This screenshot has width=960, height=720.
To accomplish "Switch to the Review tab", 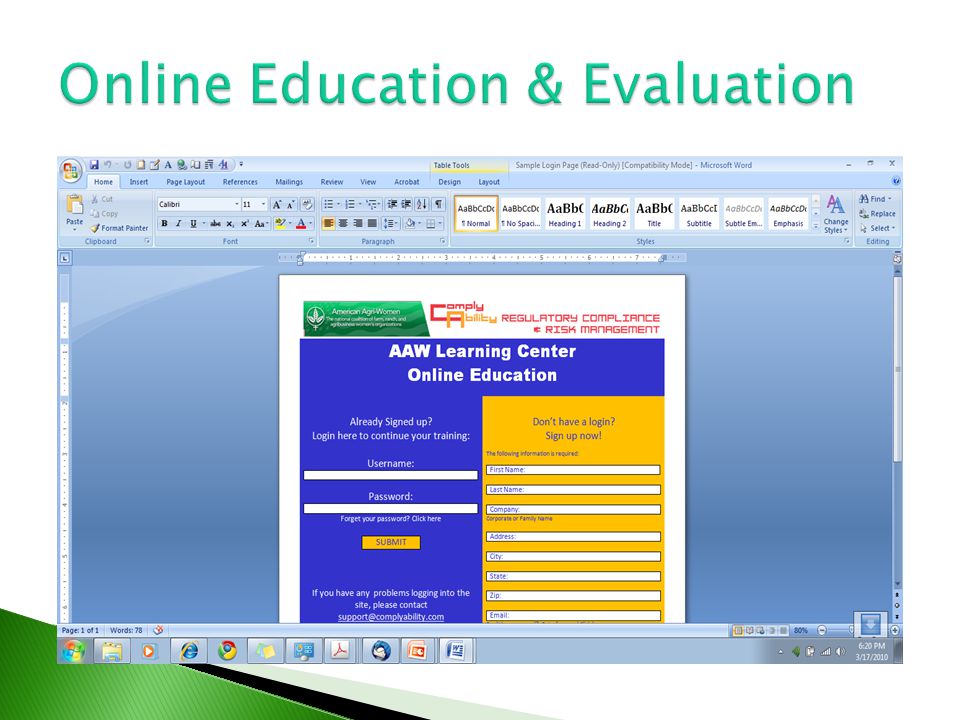I will (332, 182).
